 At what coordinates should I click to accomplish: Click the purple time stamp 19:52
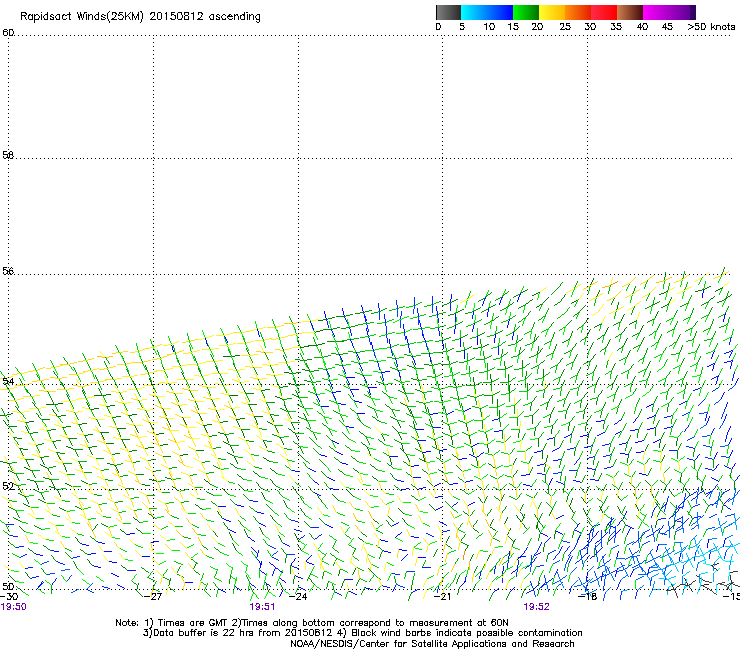(537, 607)
